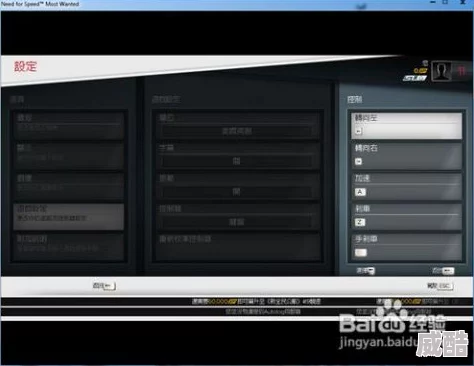Click the SP speed points badge
Viewport: 474px width, 366px height.
click(x=421, y=71)
